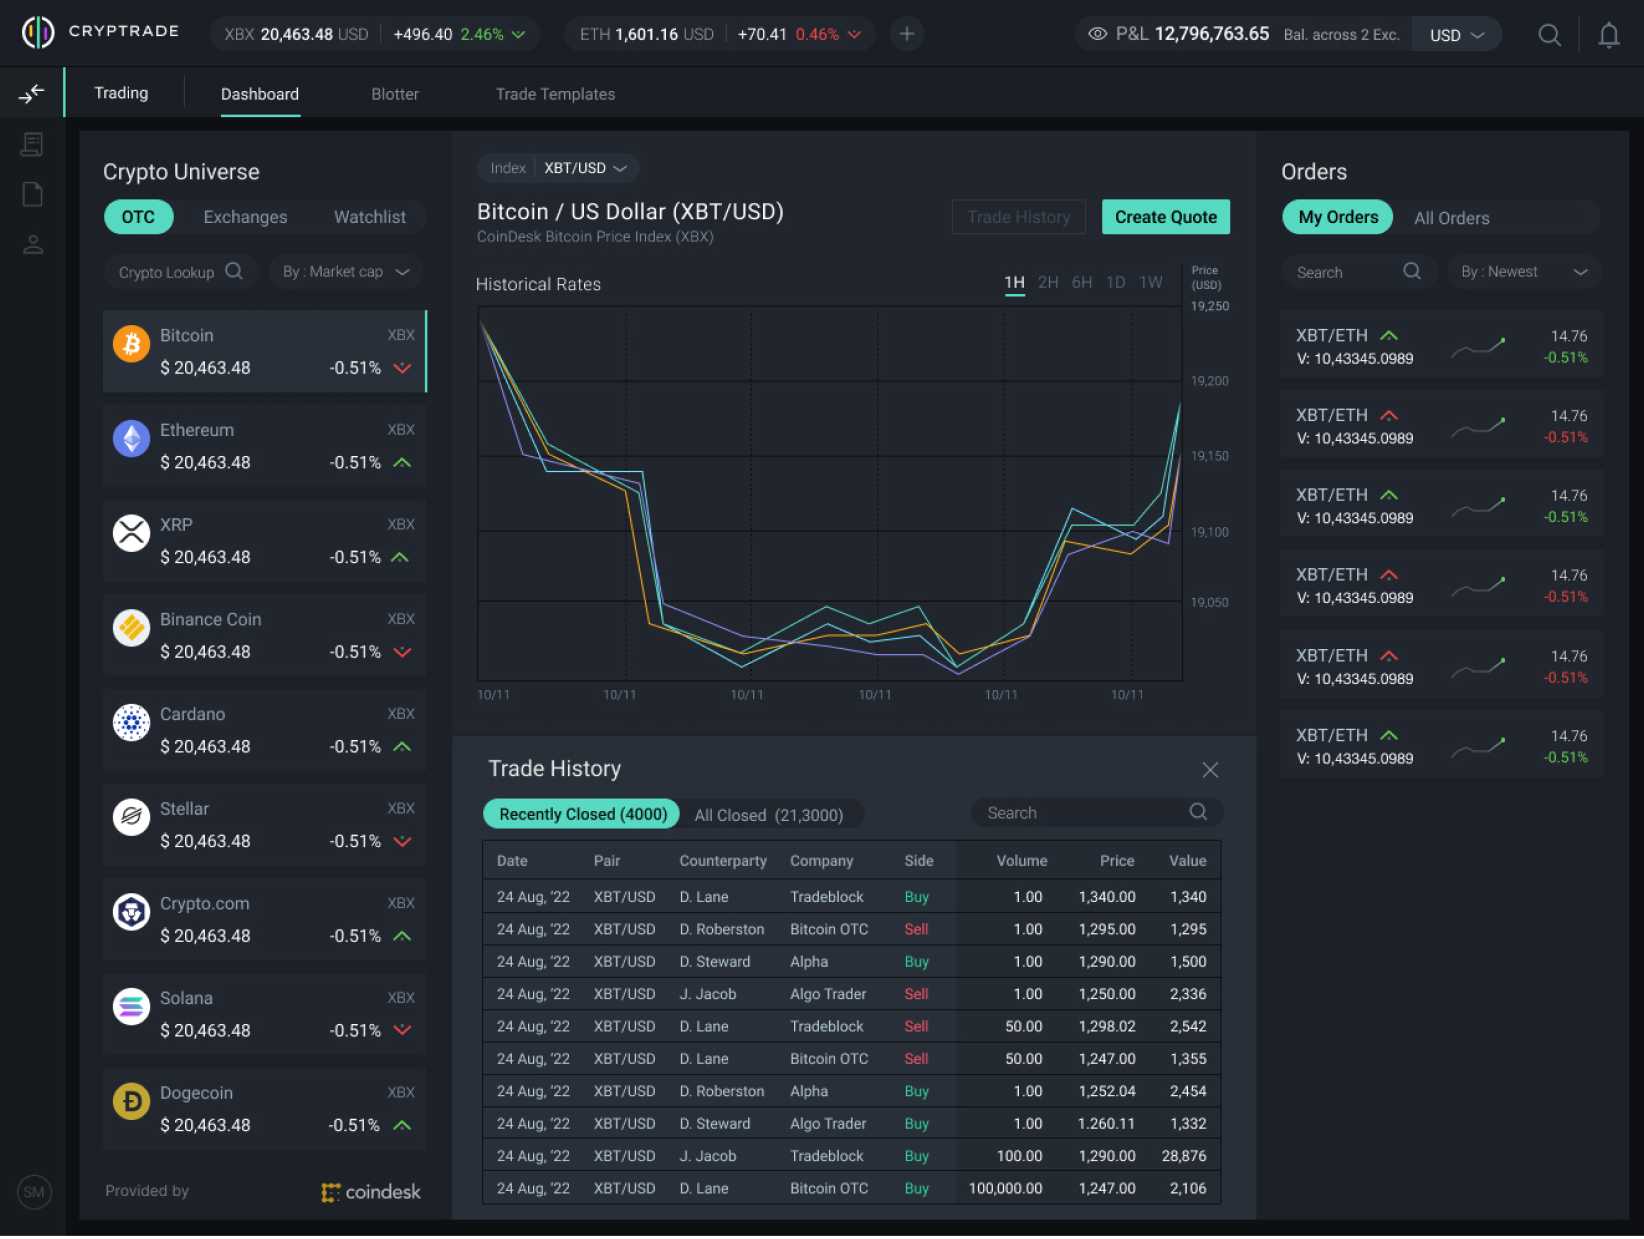This screenshot has height=1239, width=1644.
Task: Select the 1D chart time range
Action: tap(1115, 283)
